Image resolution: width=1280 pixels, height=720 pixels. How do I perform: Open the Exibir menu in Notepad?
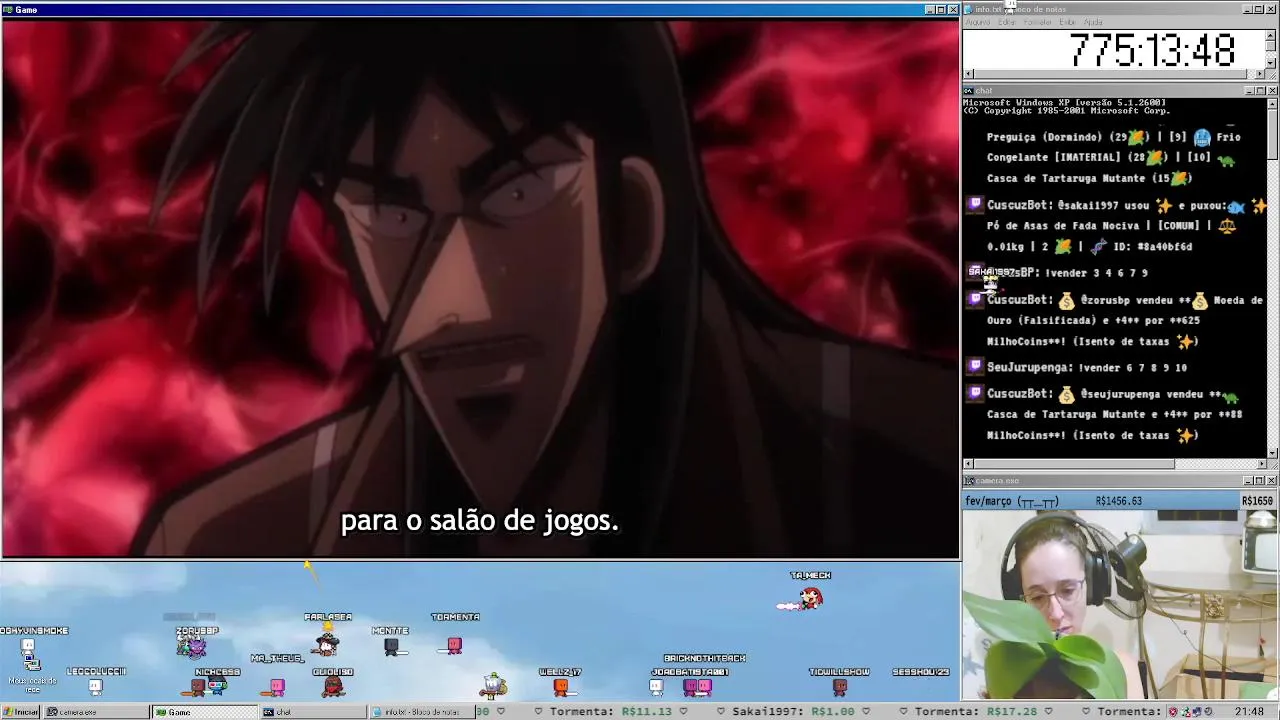pos(1067,22)
